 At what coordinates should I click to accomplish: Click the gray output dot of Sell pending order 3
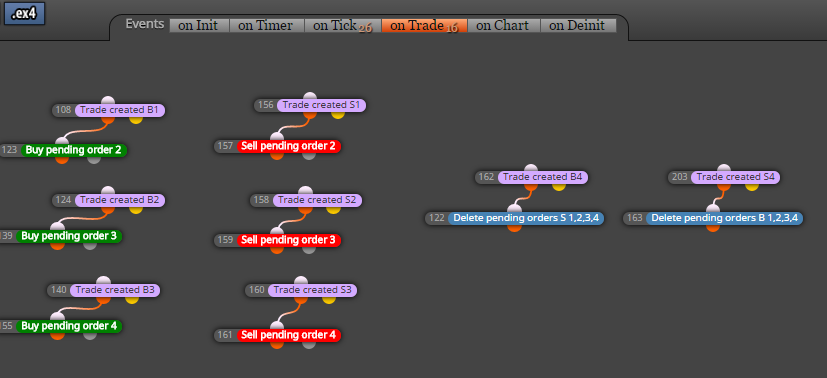pos(309,249)
